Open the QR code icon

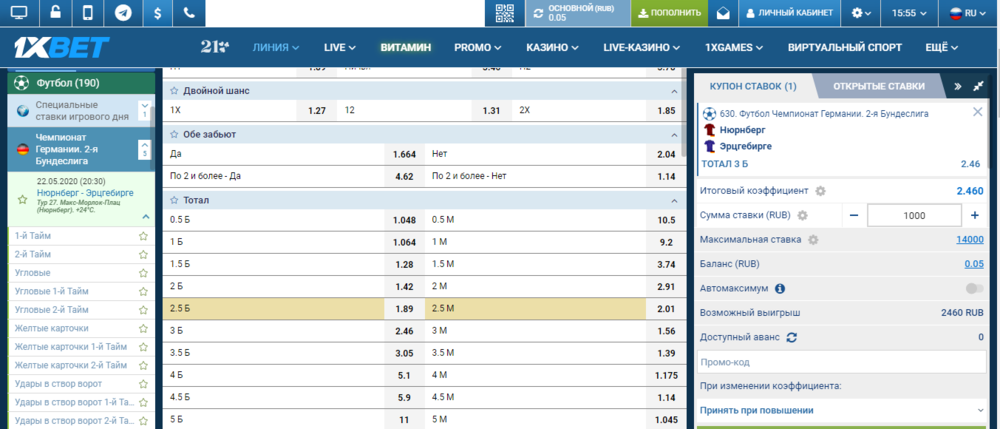click(504, 13)
